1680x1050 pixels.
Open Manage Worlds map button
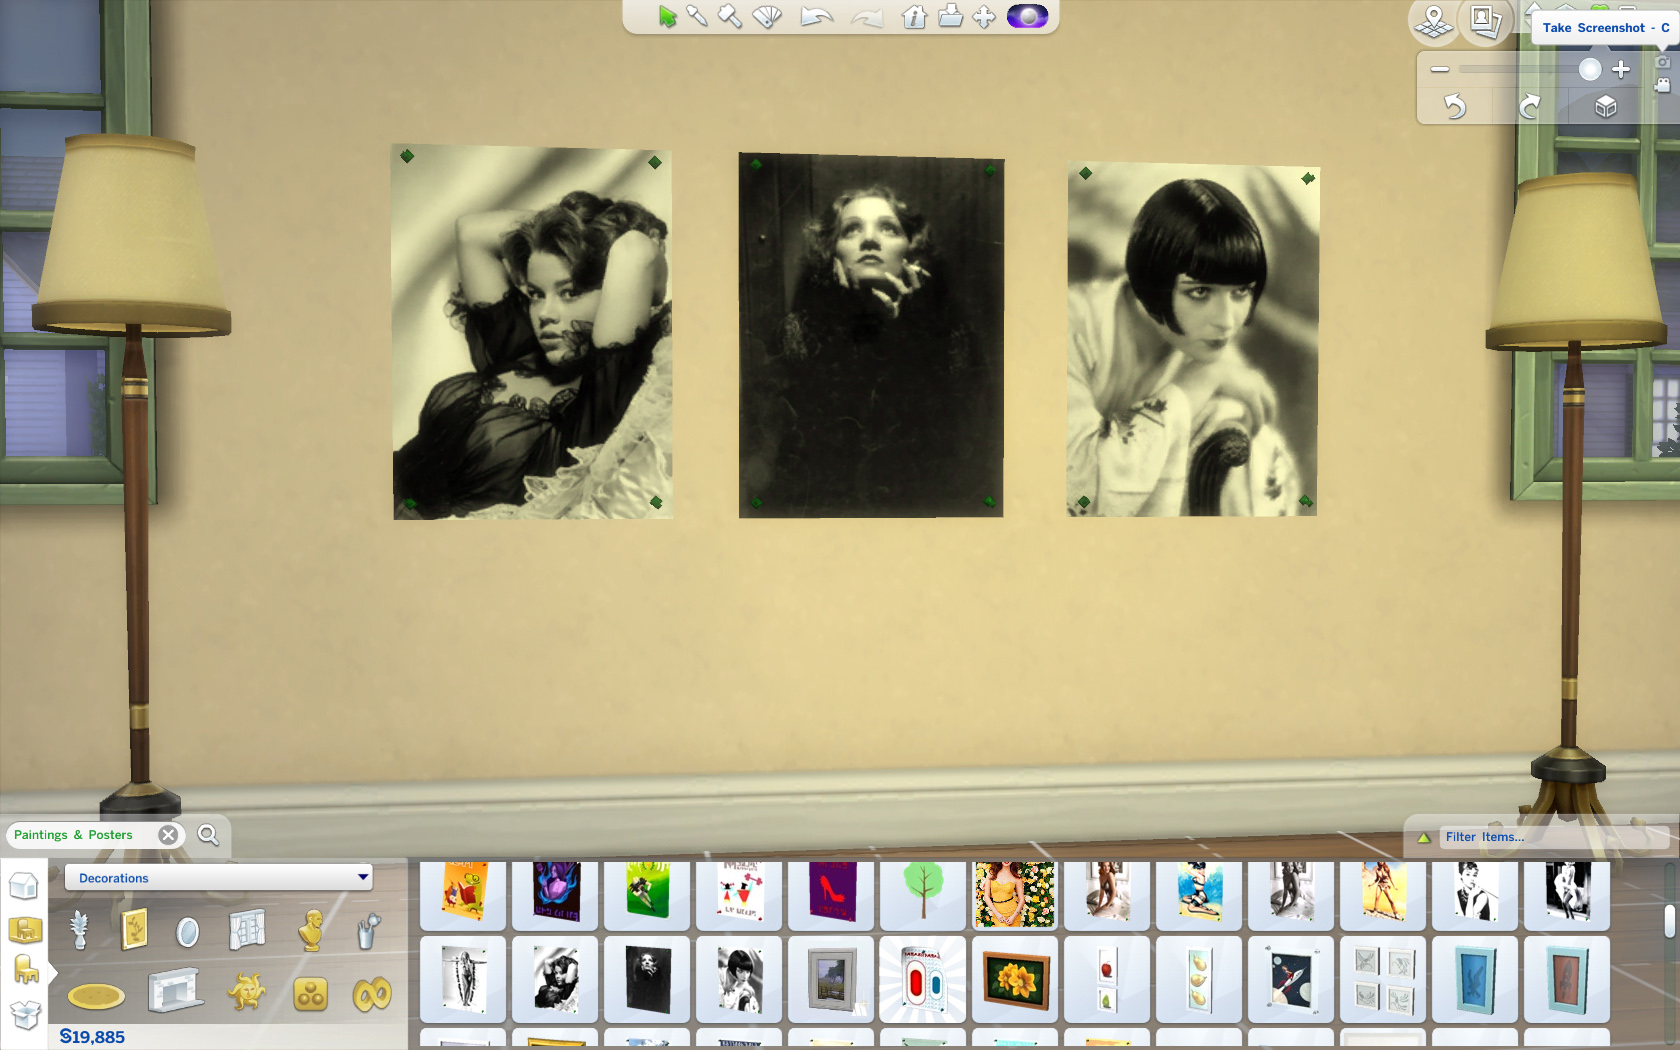point(1433,22)
